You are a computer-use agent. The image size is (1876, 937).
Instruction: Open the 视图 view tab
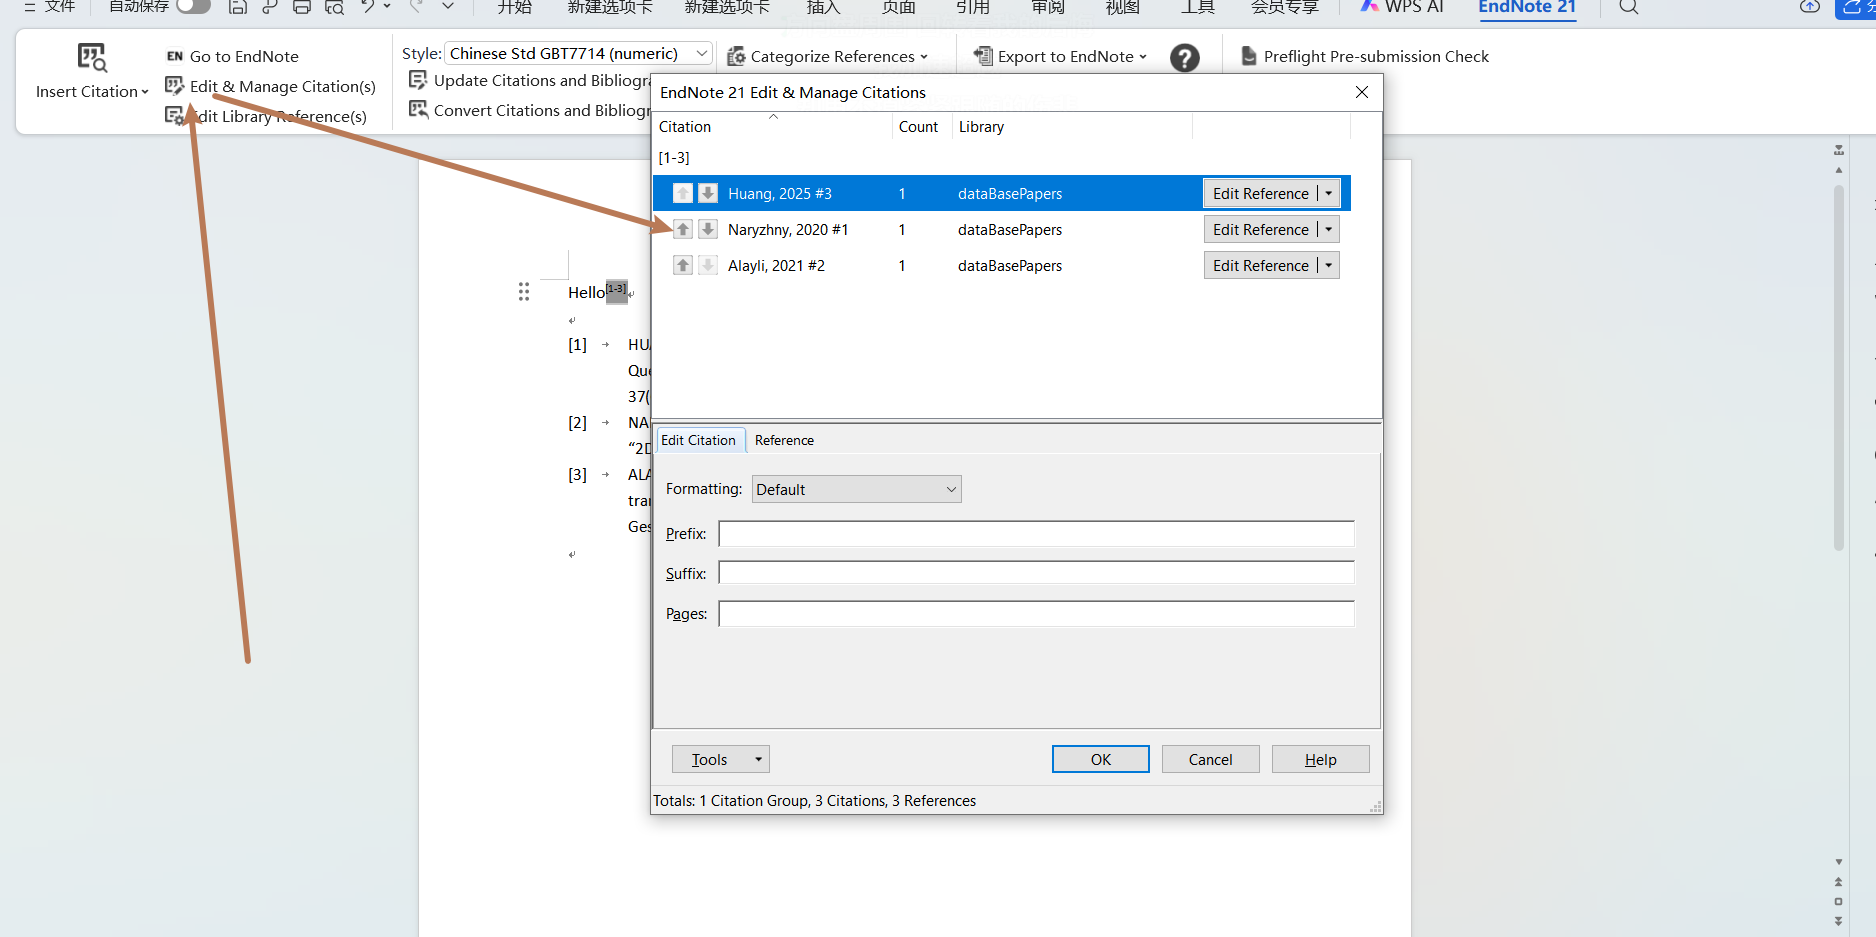pos(1123,6)
